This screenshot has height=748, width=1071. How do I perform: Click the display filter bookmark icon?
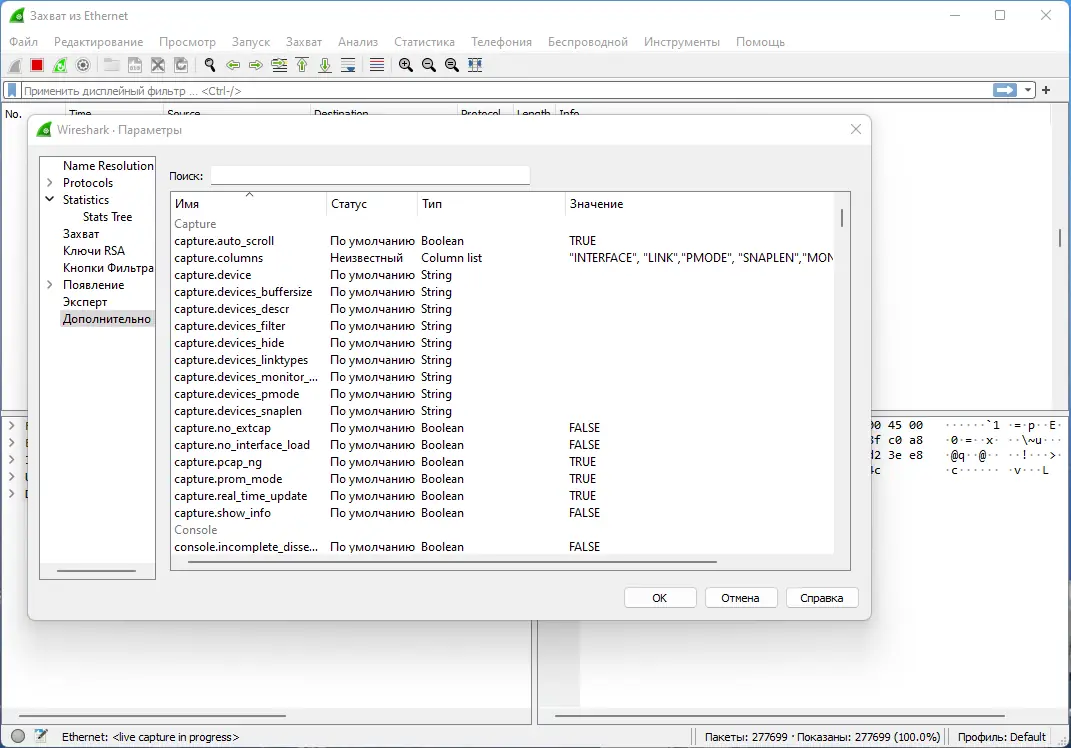coord(12,90)
